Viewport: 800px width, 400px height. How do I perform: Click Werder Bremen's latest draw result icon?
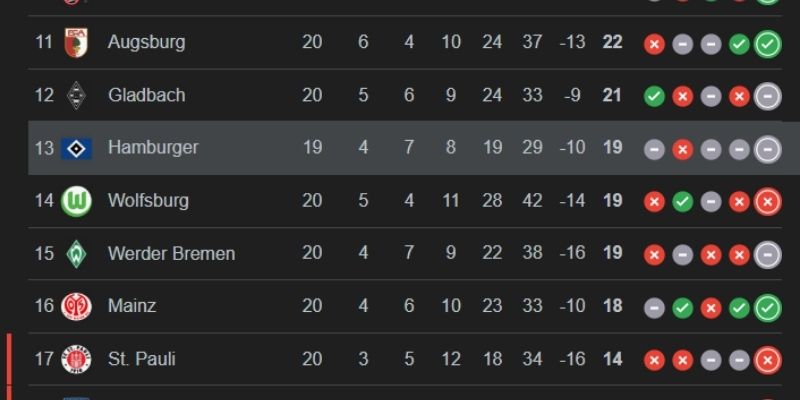pyautogui.click(x=768, y=255)
